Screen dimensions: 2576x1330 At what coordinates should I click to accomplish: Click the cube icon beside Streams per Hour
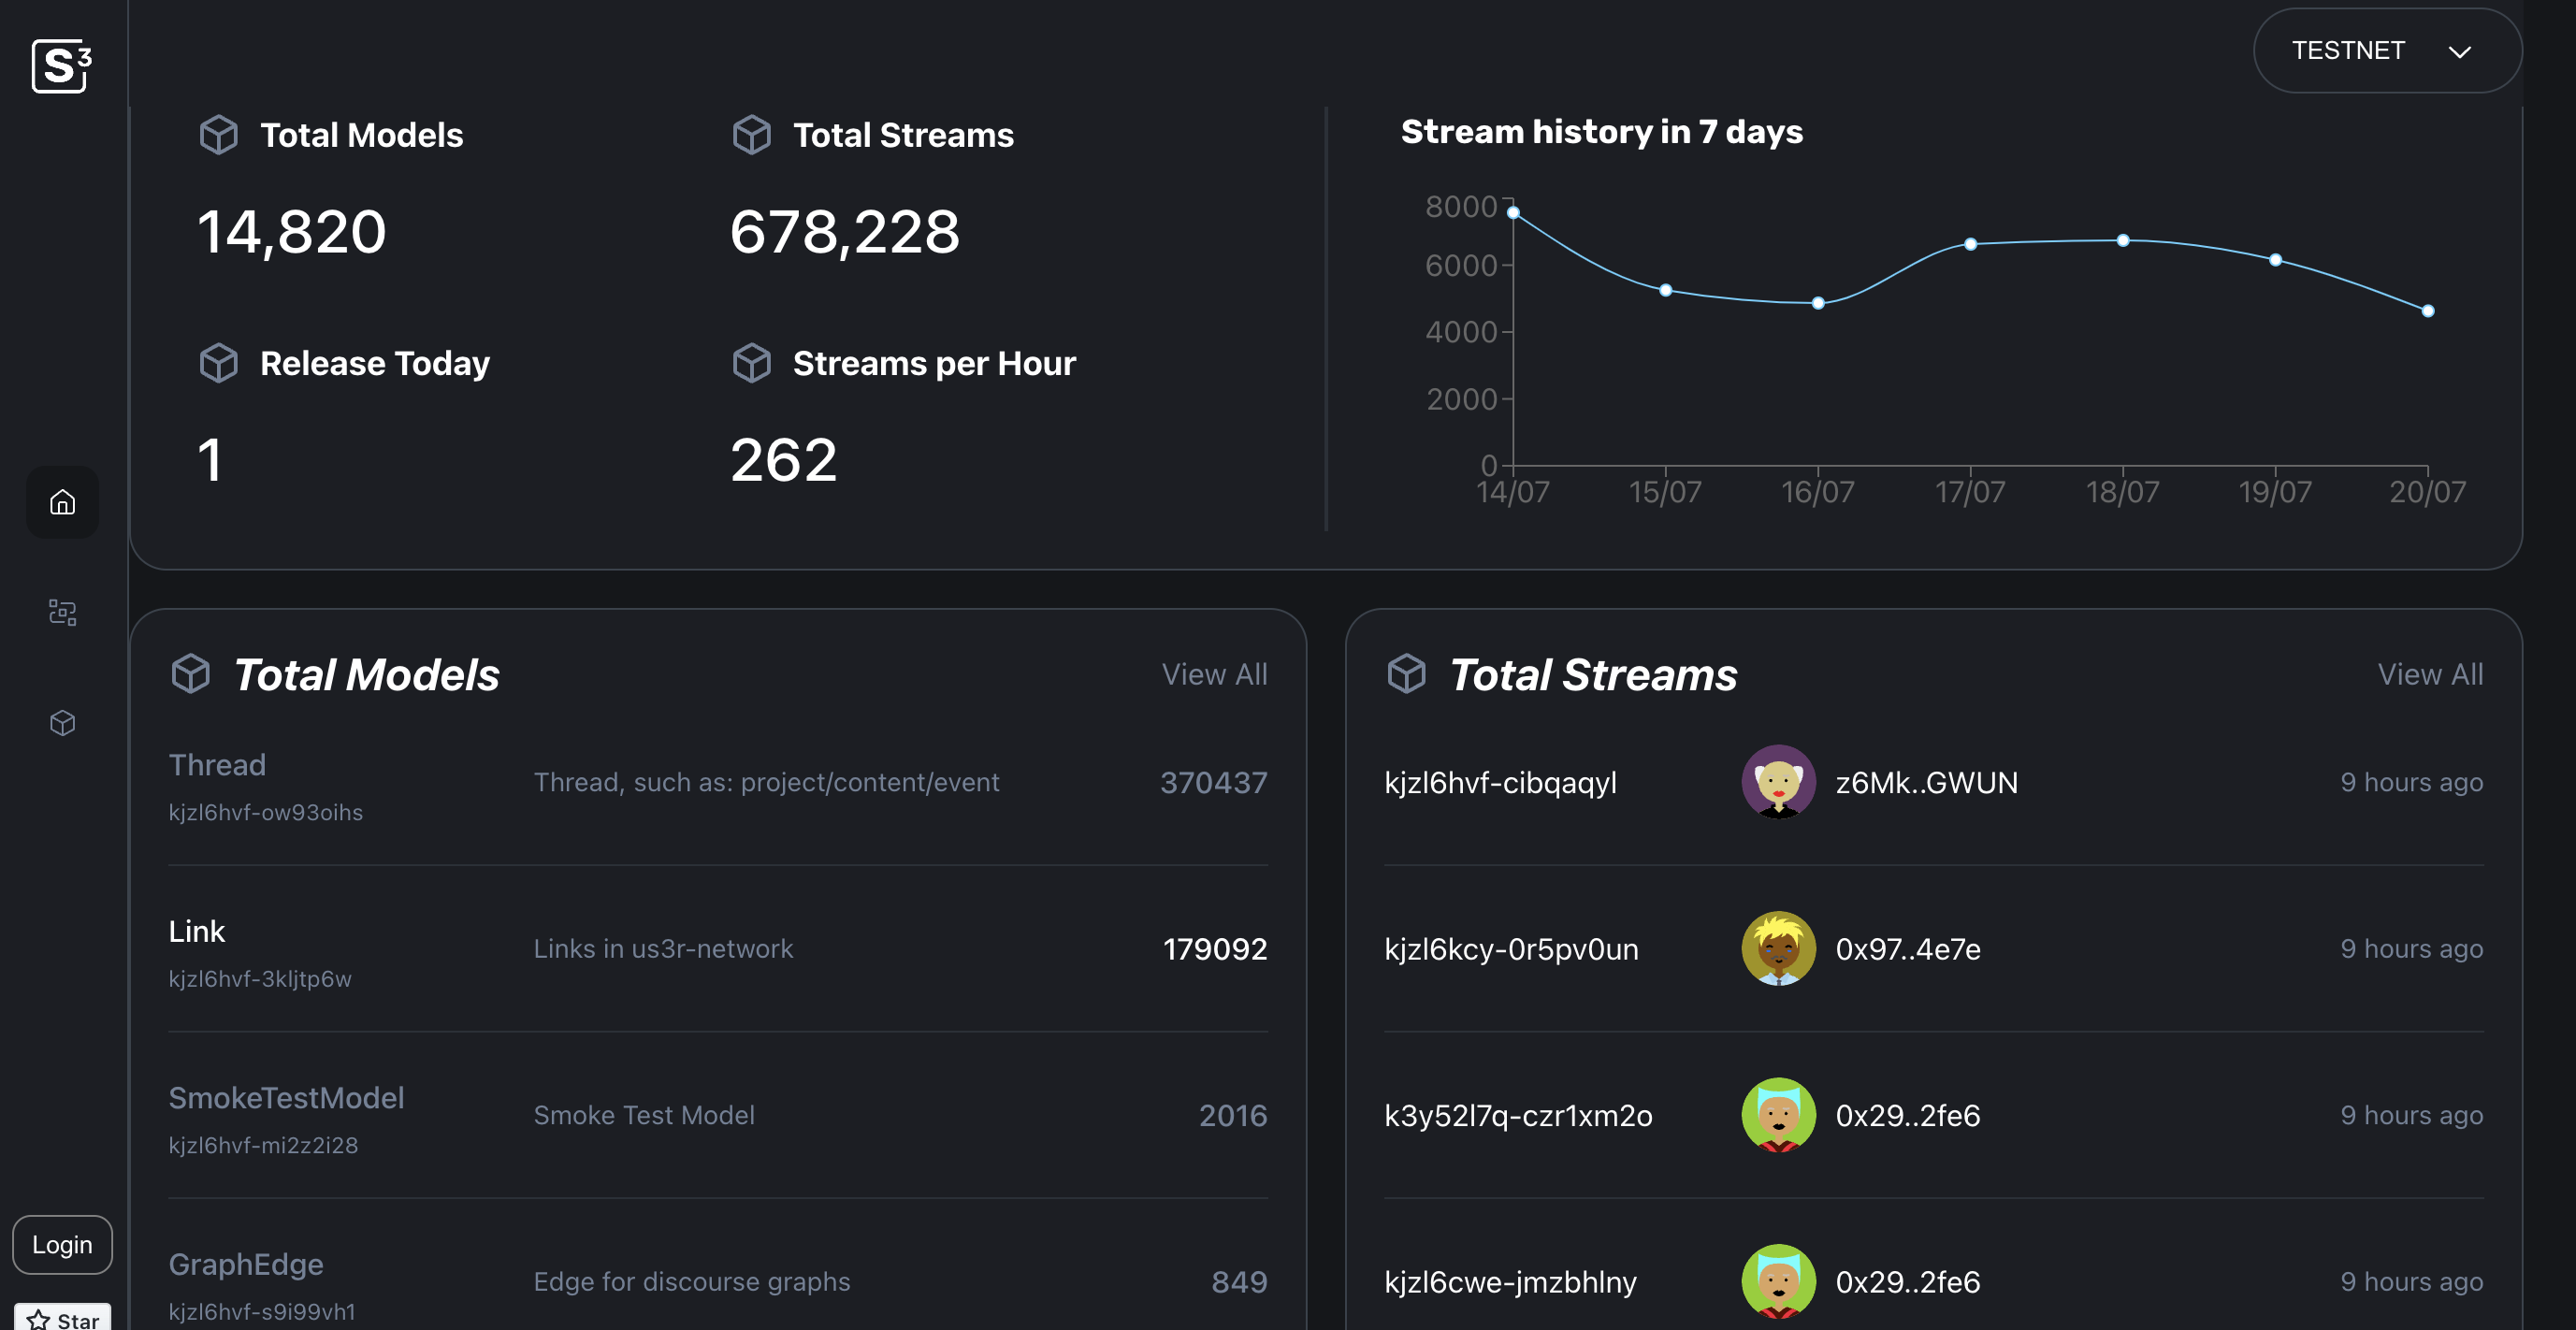point(751,362)
